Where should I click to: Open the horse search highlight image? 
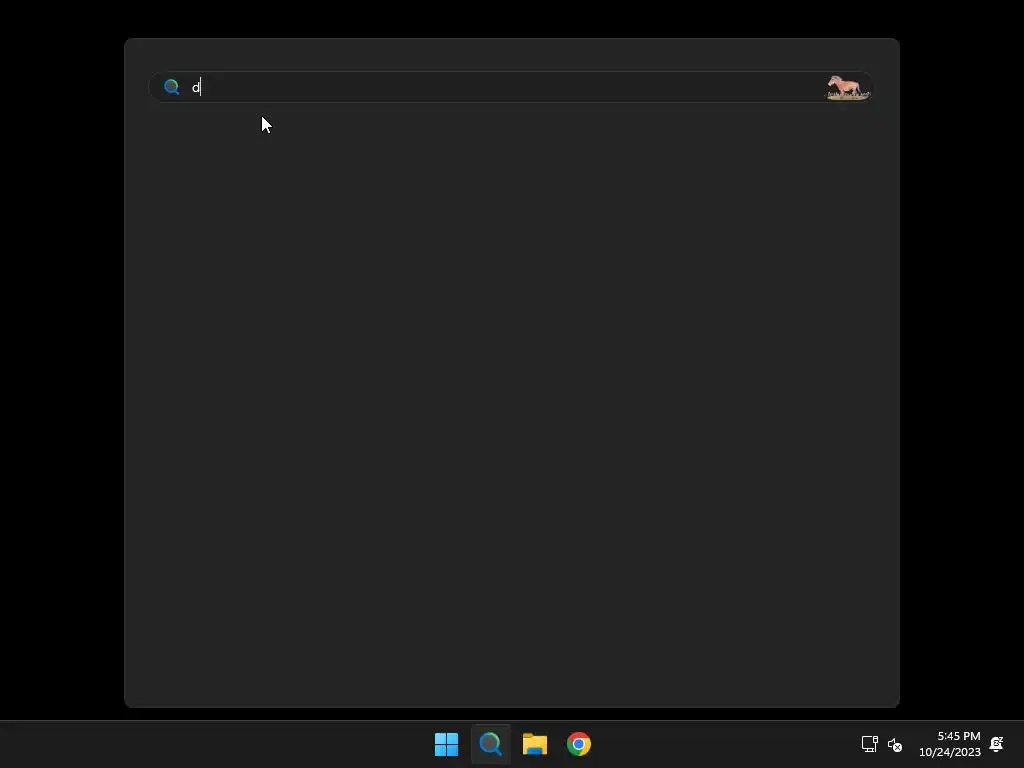pyautogui.click(x=848, y=87)
